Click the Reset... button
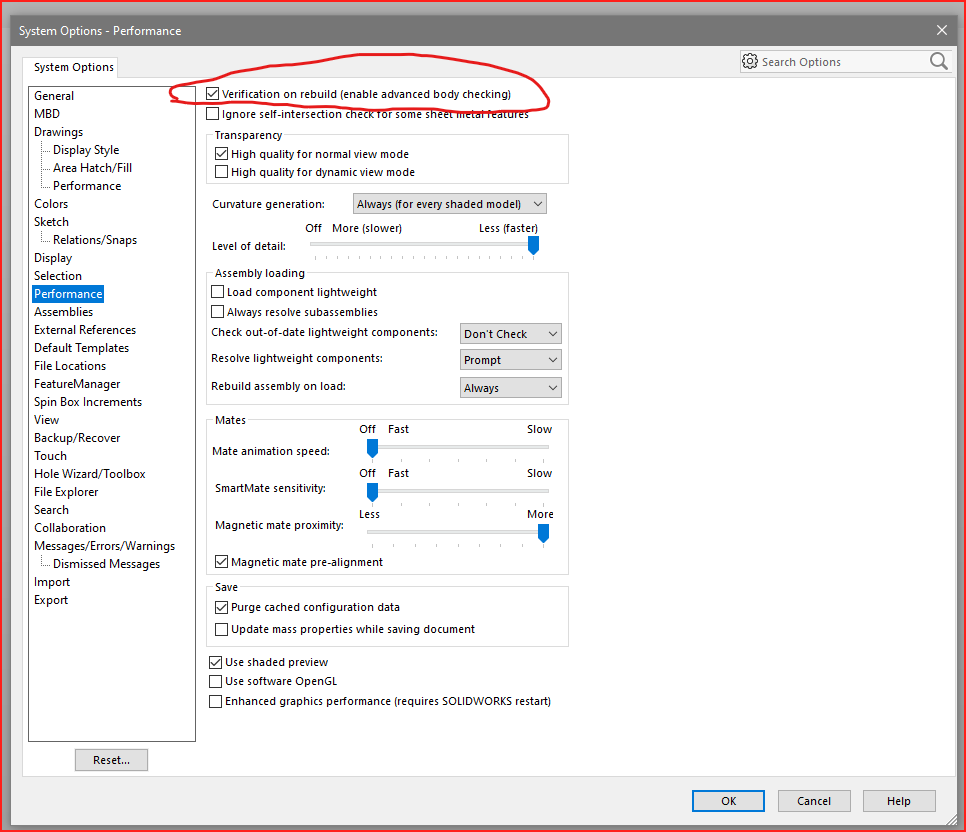966x832 pixels. click(x=111, y=760)
